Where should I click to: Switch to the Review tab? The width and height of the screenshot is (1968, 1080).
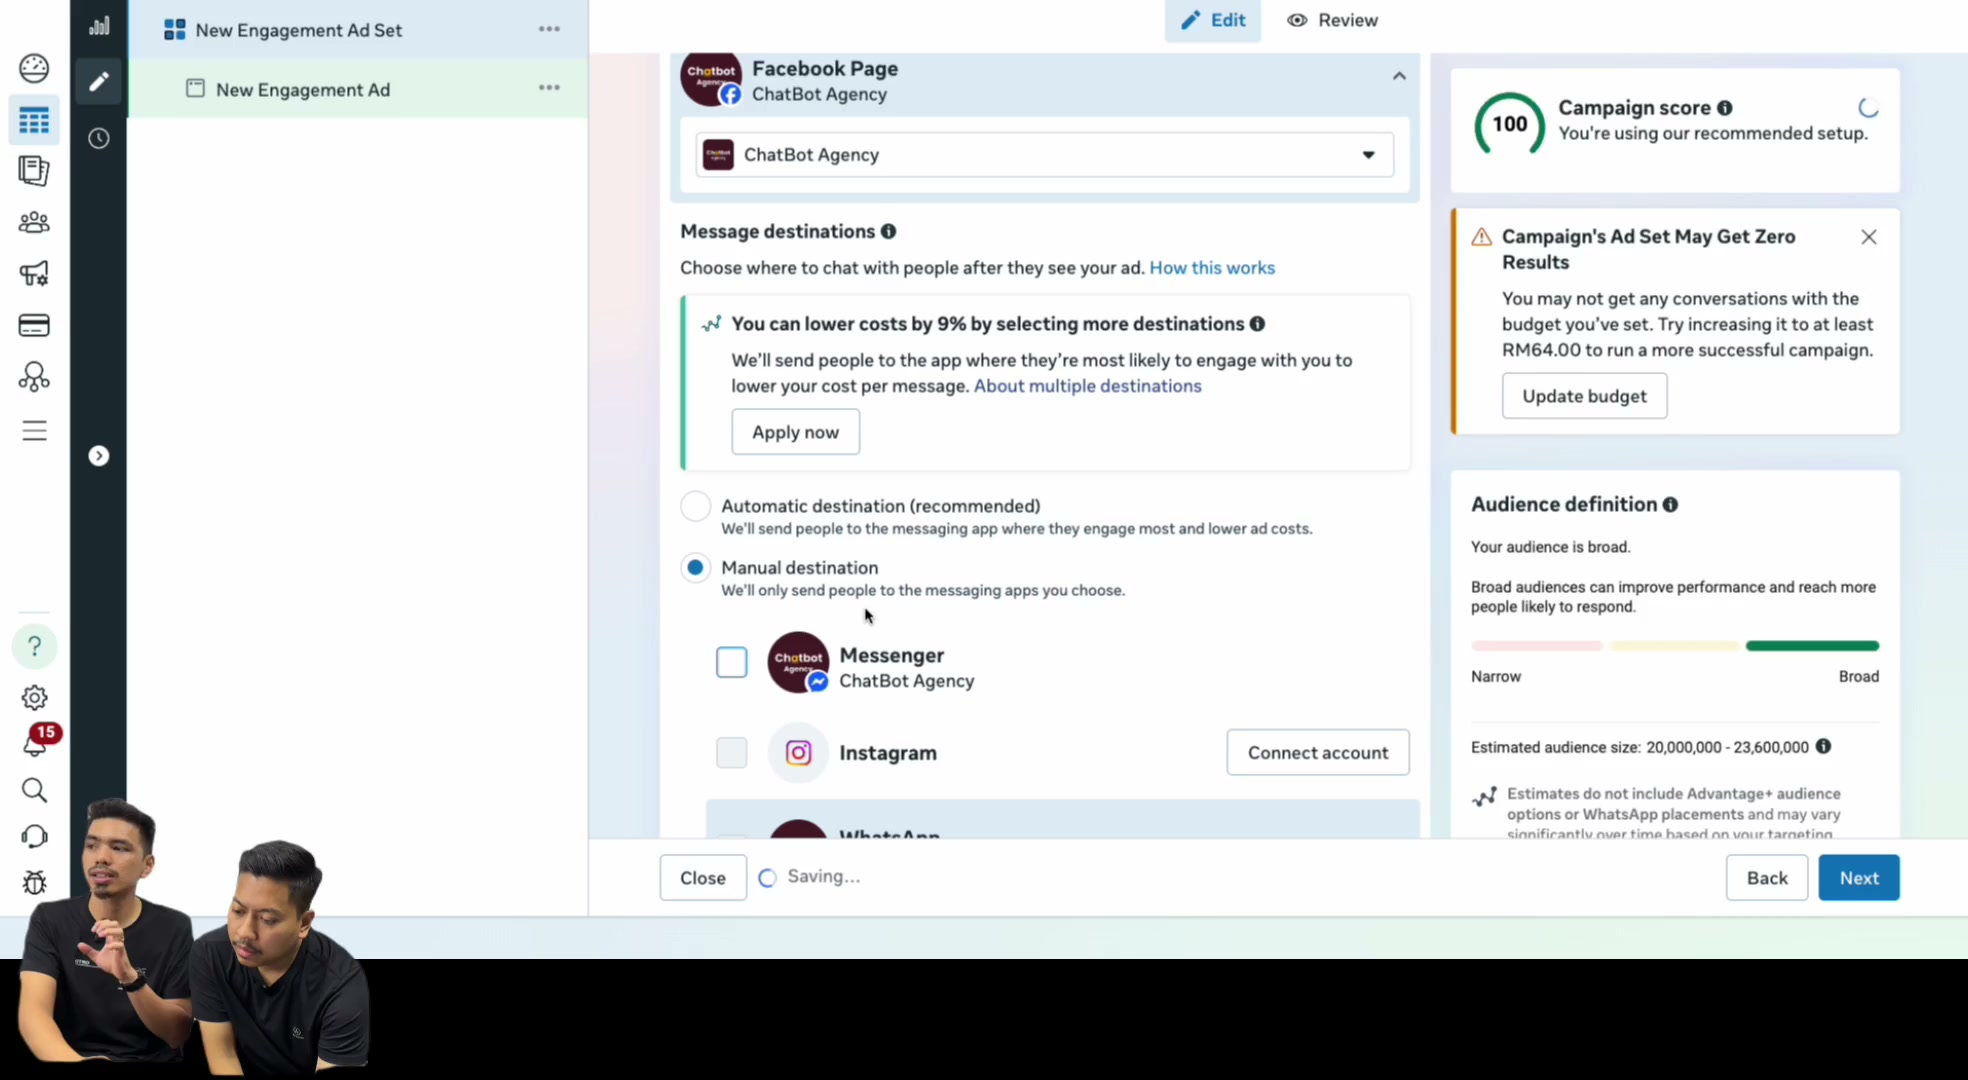tap(1332, 20)
